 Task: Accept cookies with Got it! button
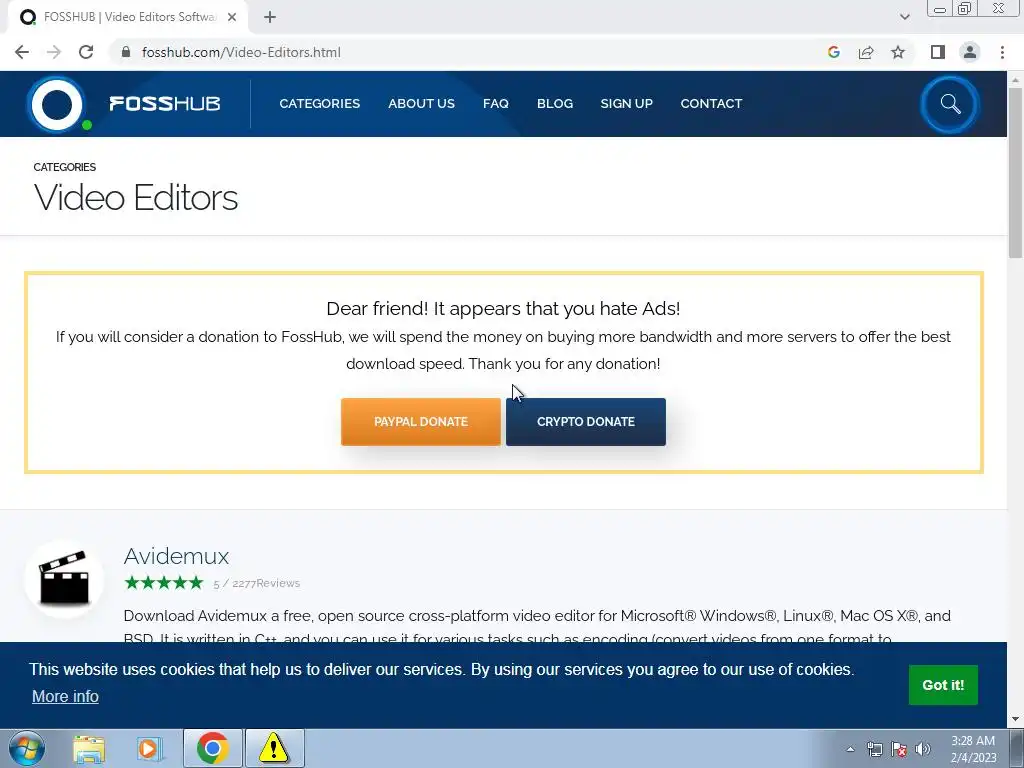point(943,685)
